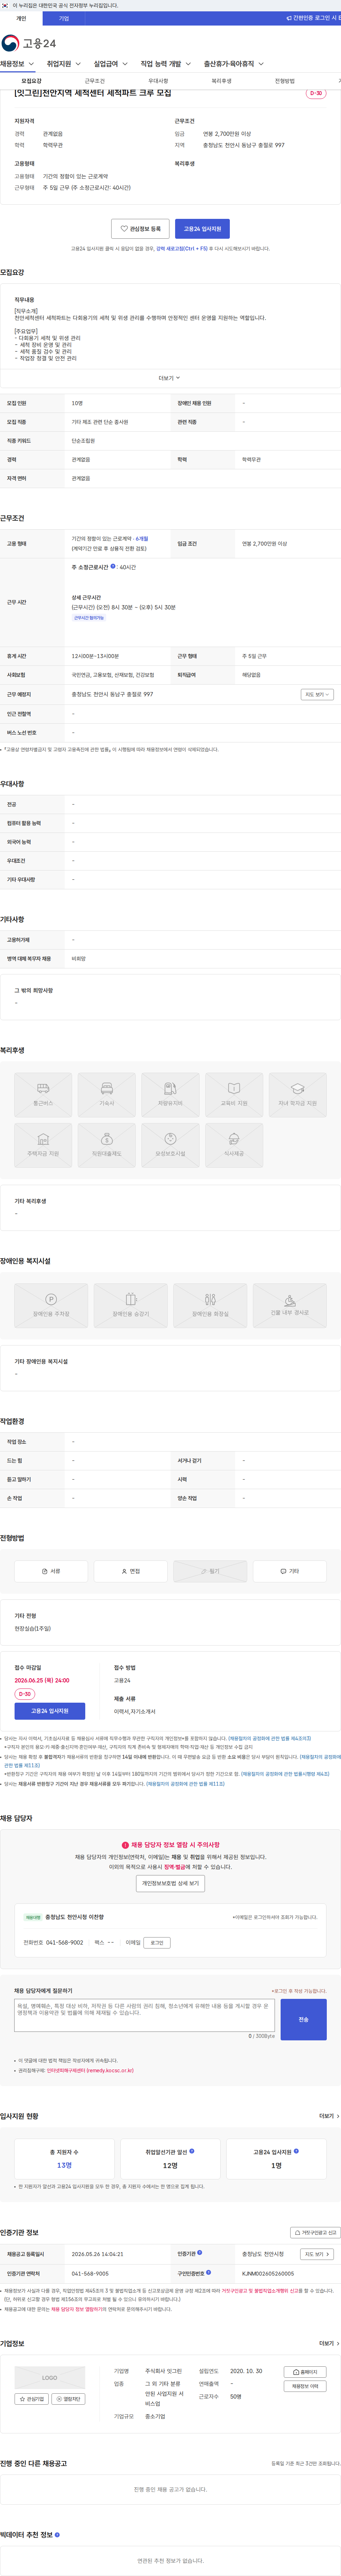Expand 기업정보 with 더보기
The image size is (341, 2576).
(329, 2343)
